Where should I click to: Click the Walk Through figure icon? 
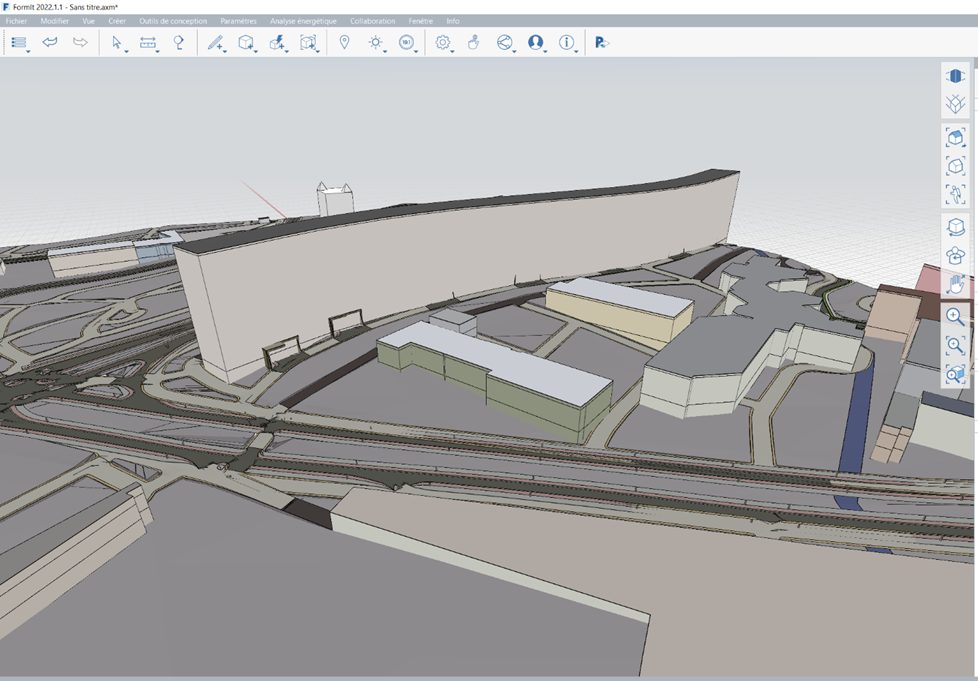point(955,194)
